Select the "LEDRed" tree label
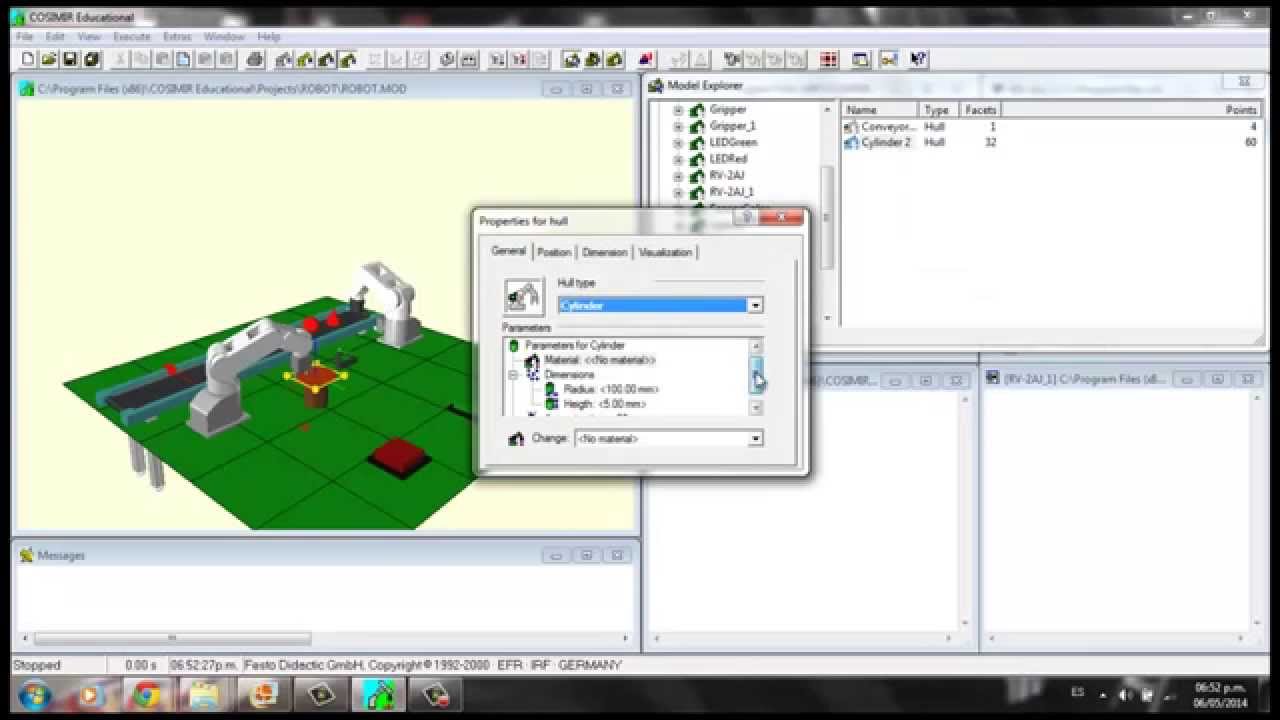The image size is (1280, 720). [728, 159]
